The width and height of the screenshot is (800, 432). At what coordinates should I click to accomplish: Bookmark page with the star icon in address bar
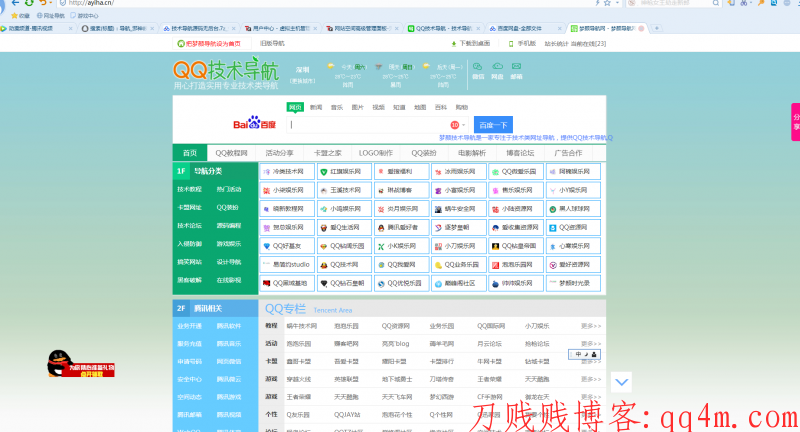coord(607,3)
